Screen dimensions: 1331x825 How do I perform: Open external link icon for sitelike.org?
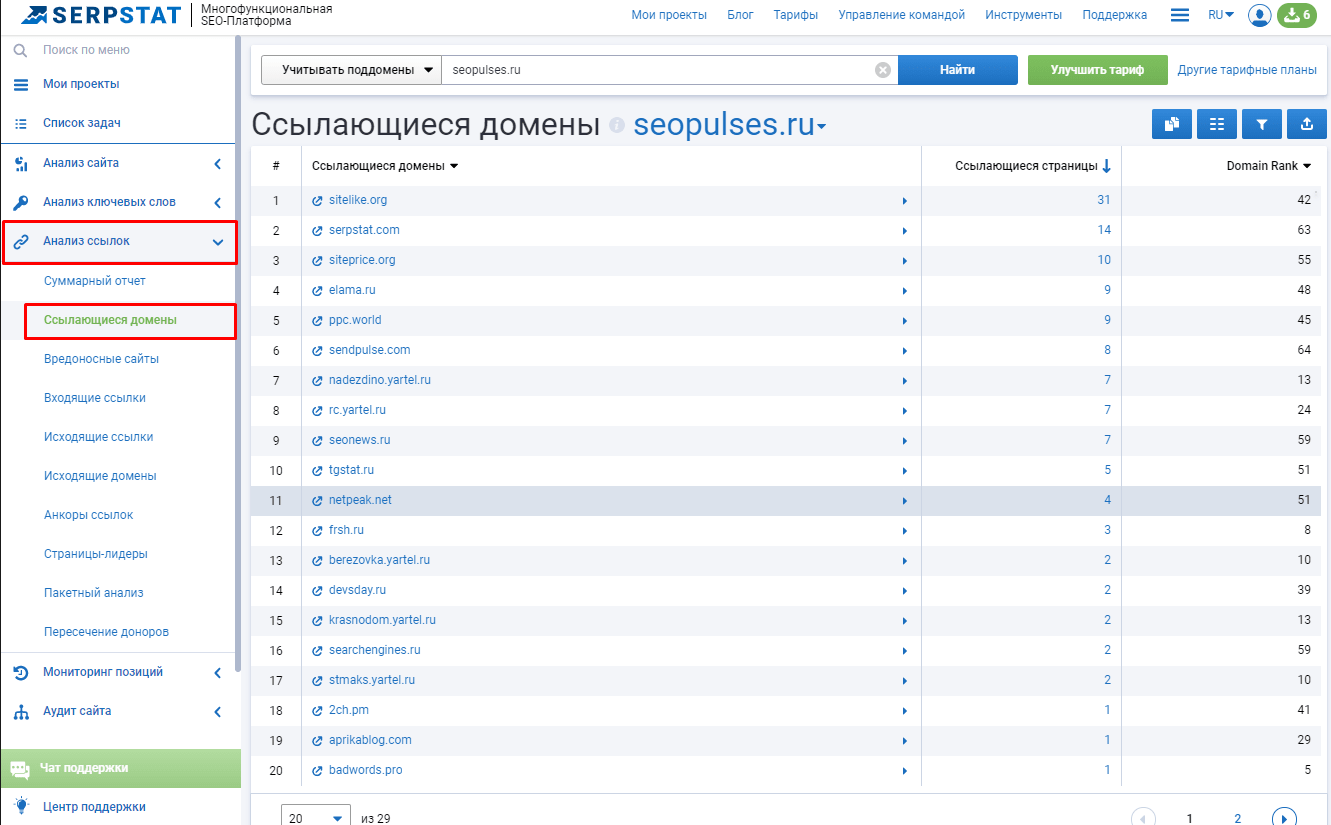pyautogui.click(x=318, y=201)
